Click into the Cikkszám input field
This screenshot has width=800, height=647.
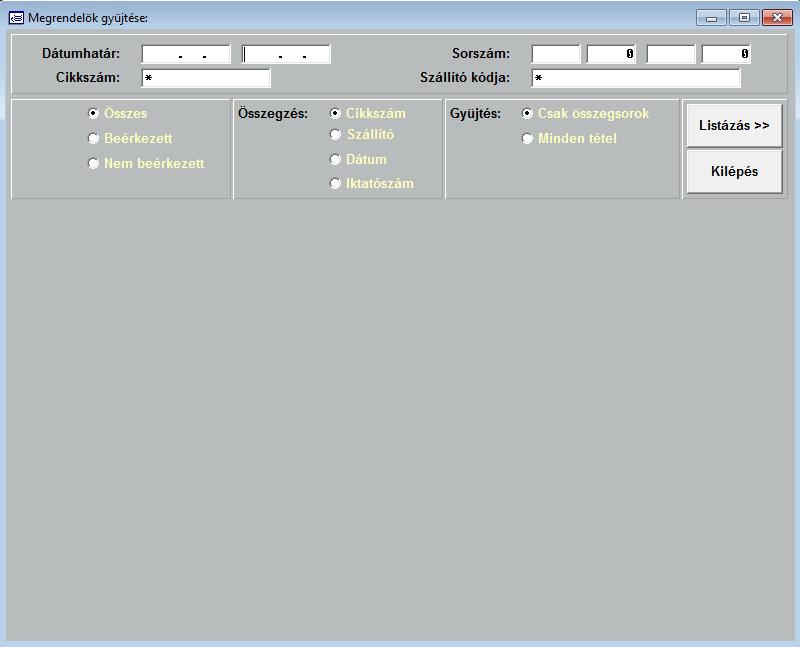coord(206,78)
